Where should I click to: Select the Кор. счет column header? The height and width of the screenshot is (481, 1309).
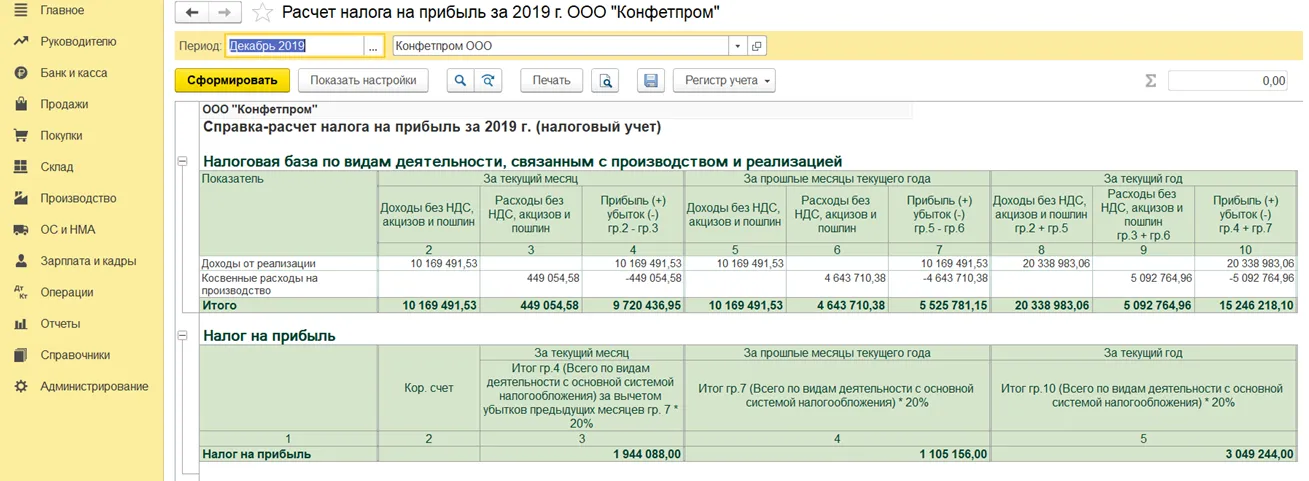pyautogui.click(x=429, y=388)
